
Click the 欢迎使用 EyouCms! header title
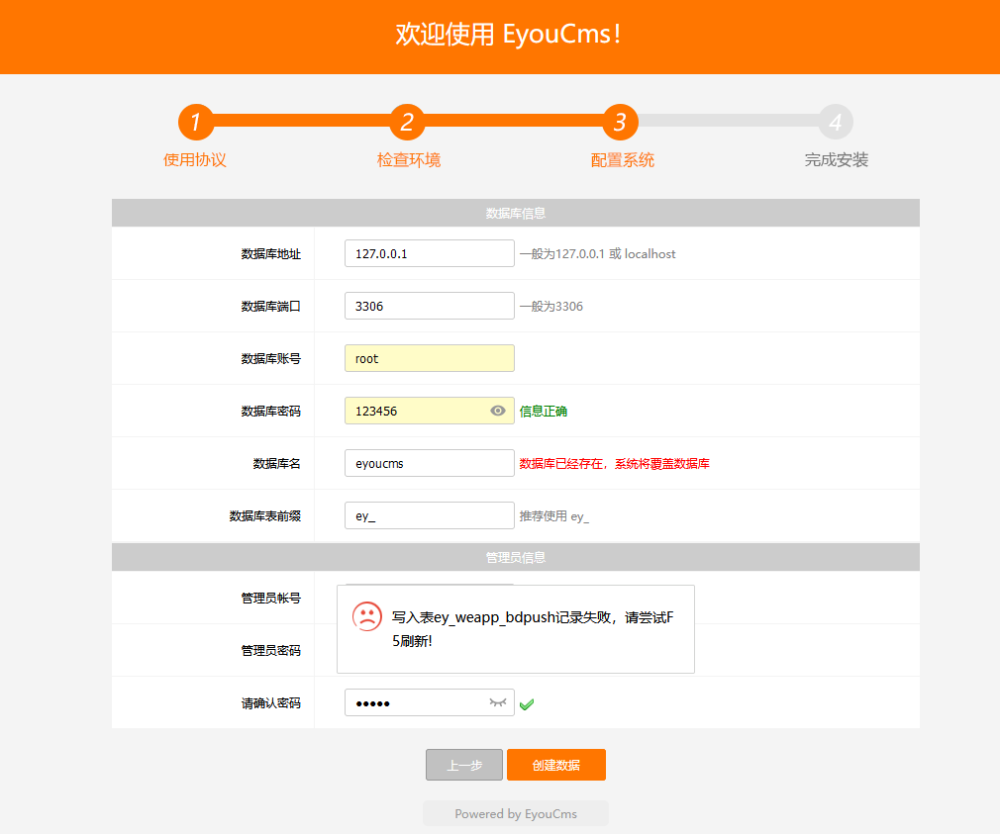pos(508,34)
